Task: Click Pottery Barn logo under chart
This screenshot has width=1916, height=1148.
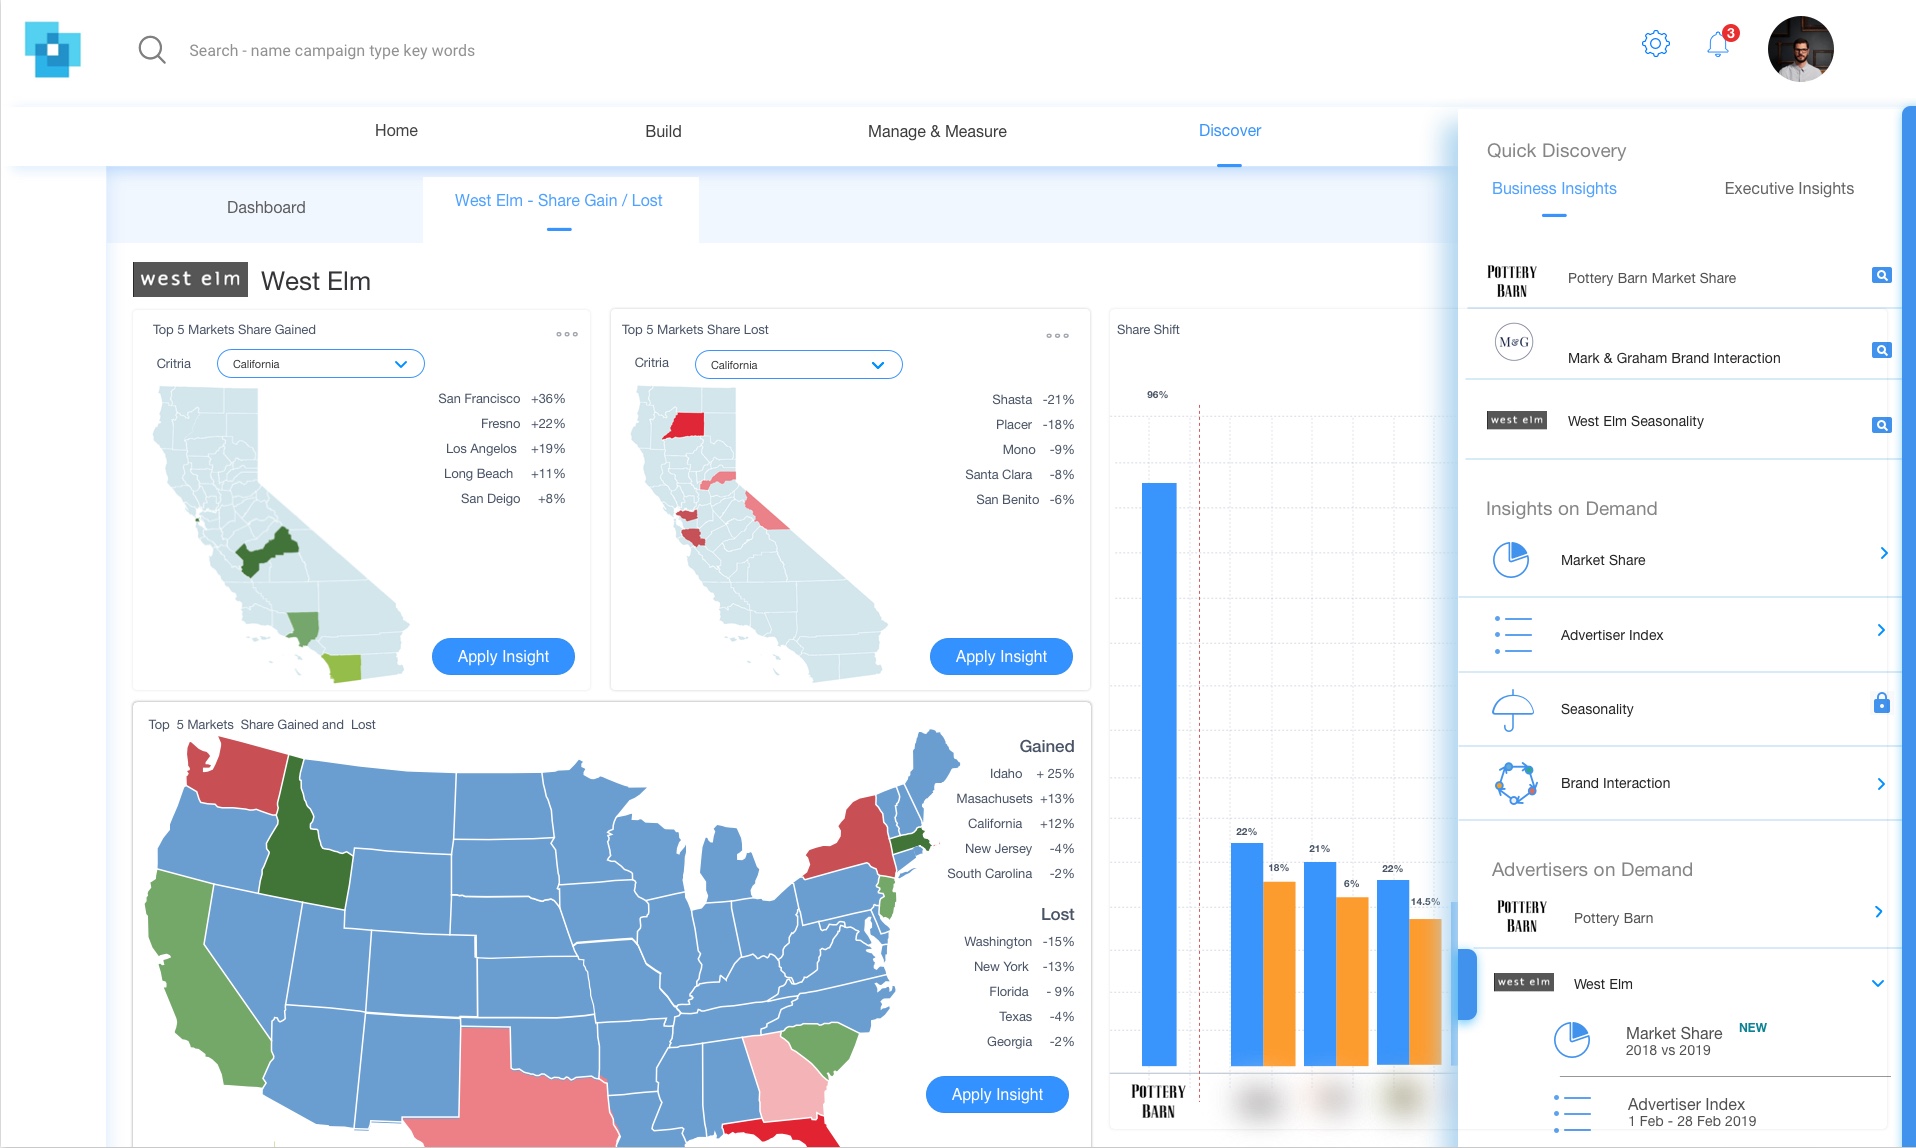Action: 1158,1101
